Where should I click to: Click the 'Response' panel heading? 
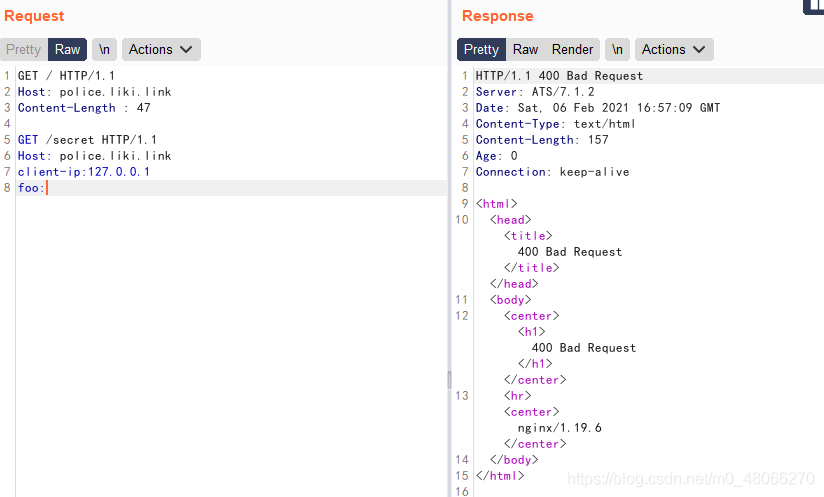coord(498,16)
